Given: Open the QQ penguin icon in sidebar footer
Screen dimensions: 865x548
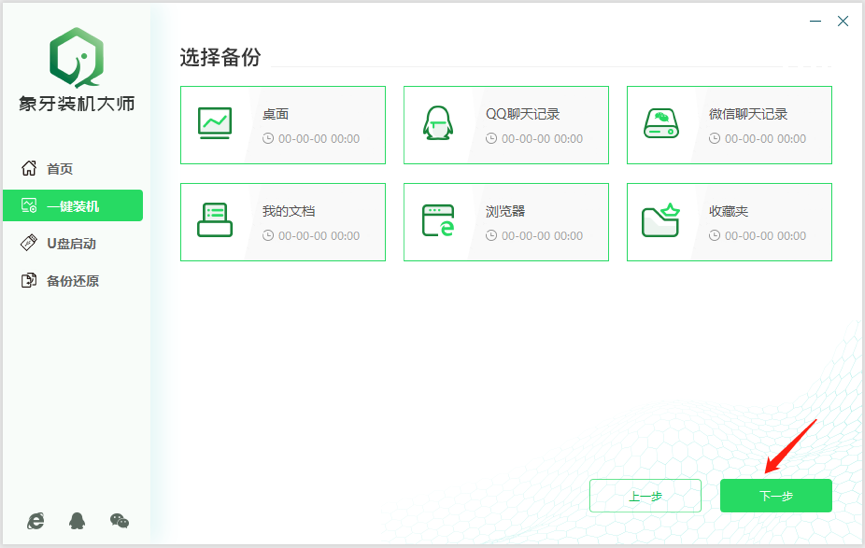Looking at the screenshot, I should [77, 520].
